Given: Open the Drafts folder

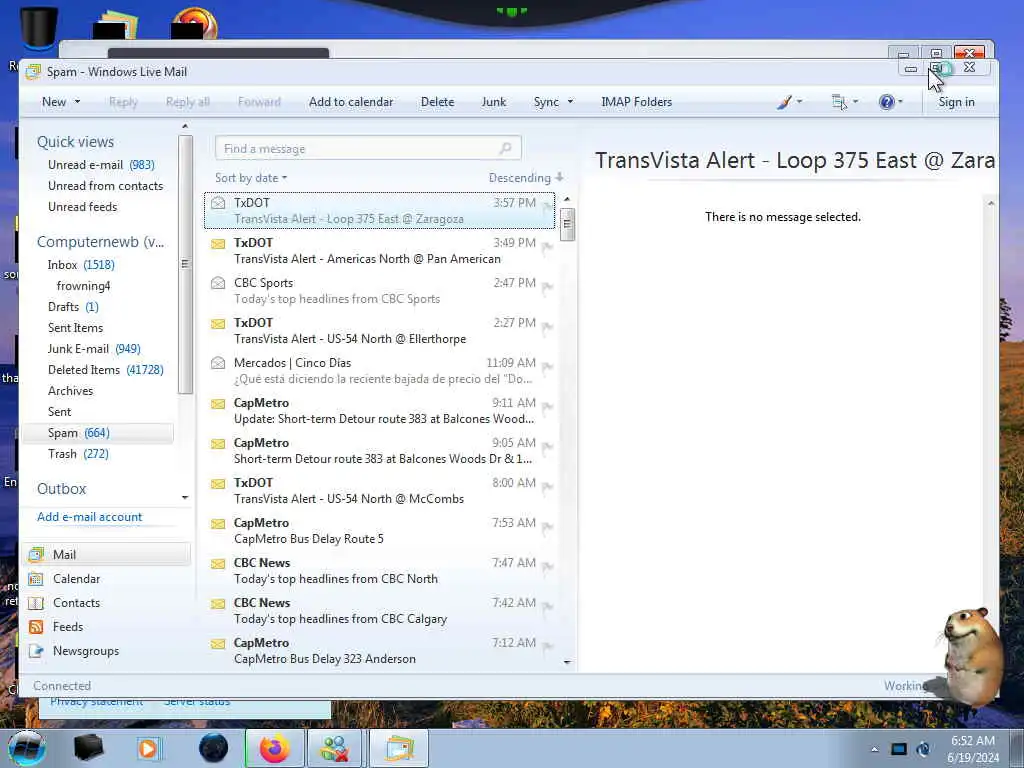Looking at the screenshot, I should click(72, 307).
